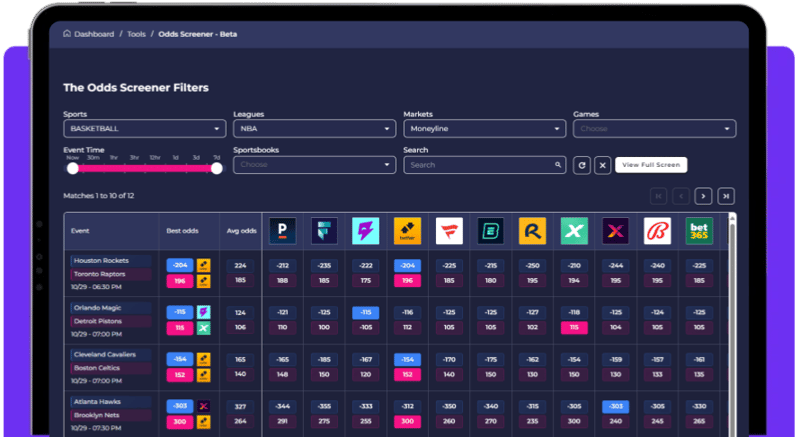This screenshot has height=437, width=800.
Task: Click the Best odds column header
Action: tap(182, 231)
